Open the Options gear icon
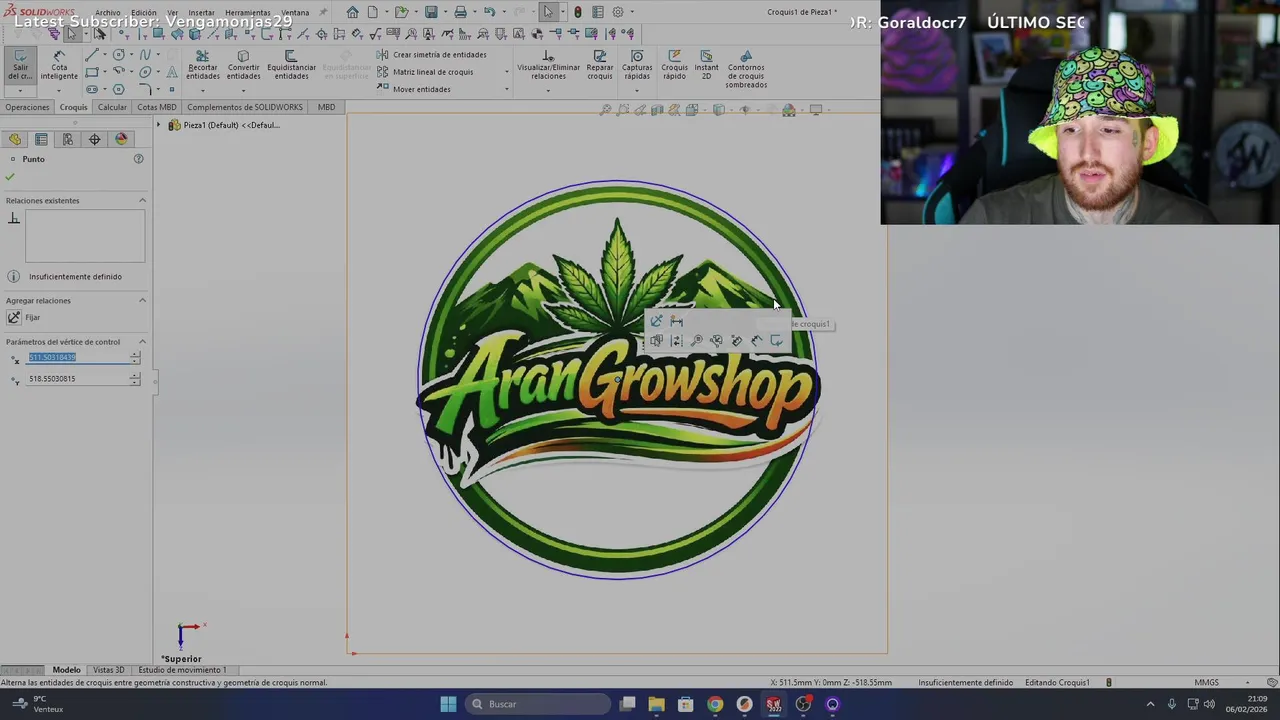The height and width of the screenshot is (720, 1280). pos(618,12)
